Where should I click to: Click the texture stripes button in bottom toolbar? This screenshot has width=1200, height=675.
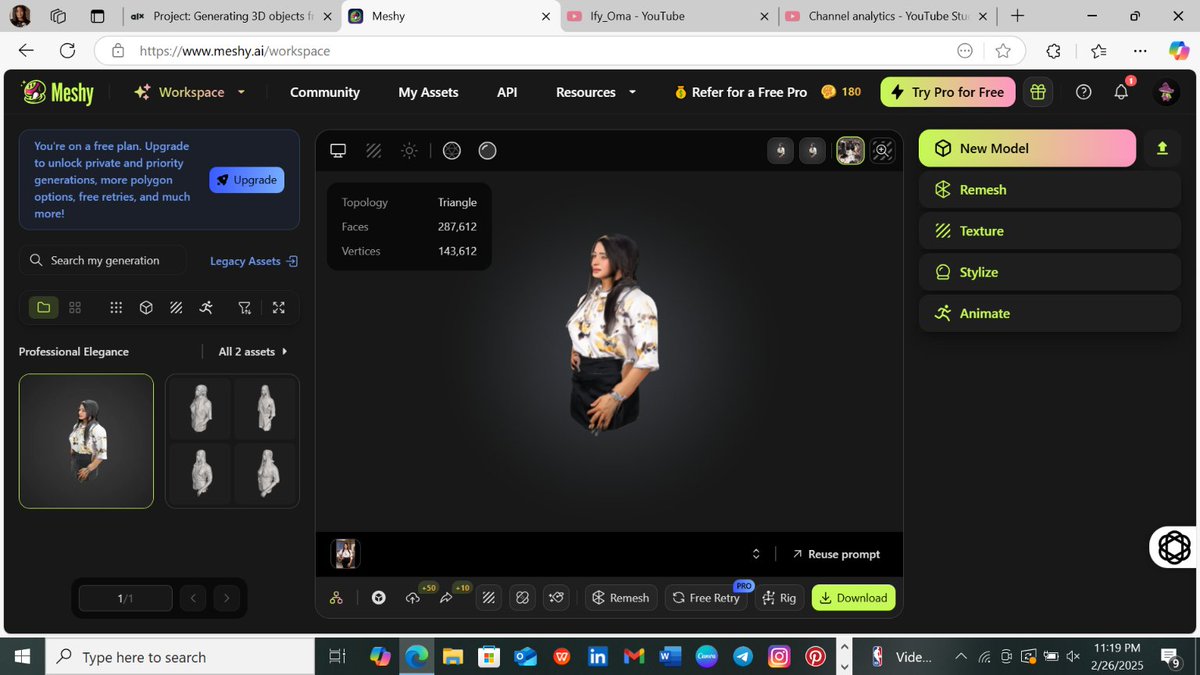point(489,598)
